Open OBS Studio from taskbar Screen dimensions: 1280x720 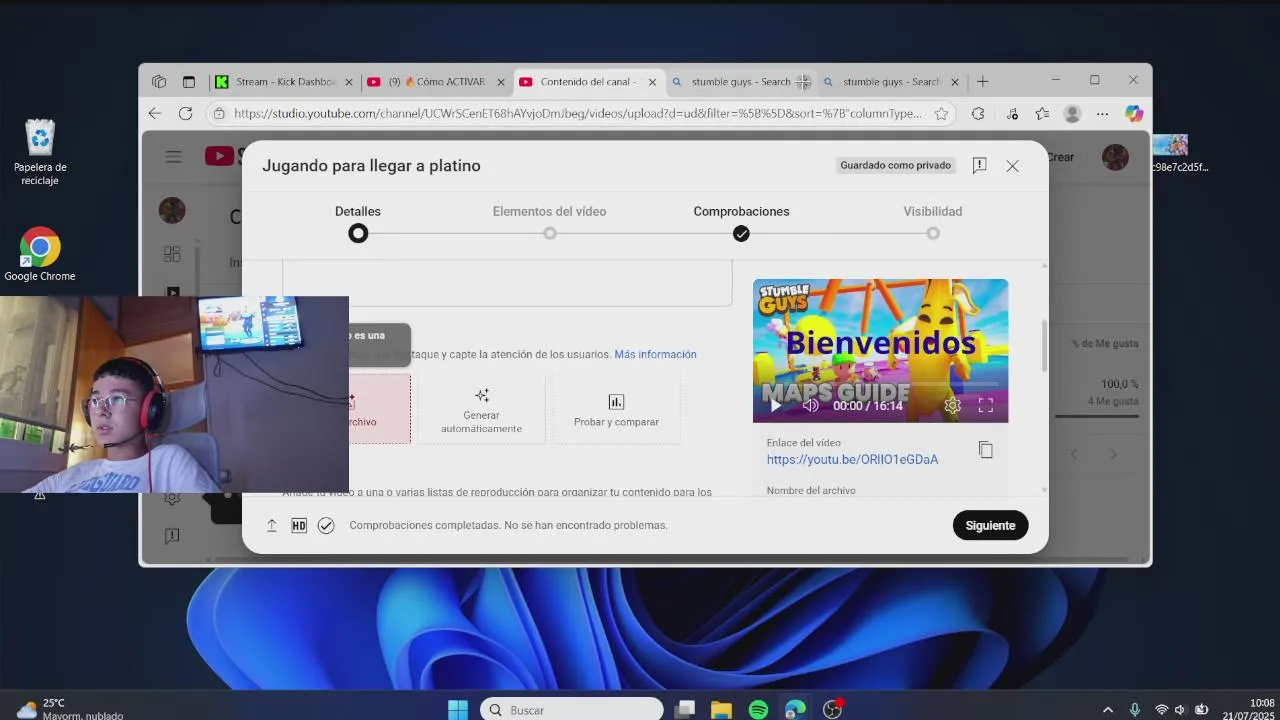pos(832,710)
